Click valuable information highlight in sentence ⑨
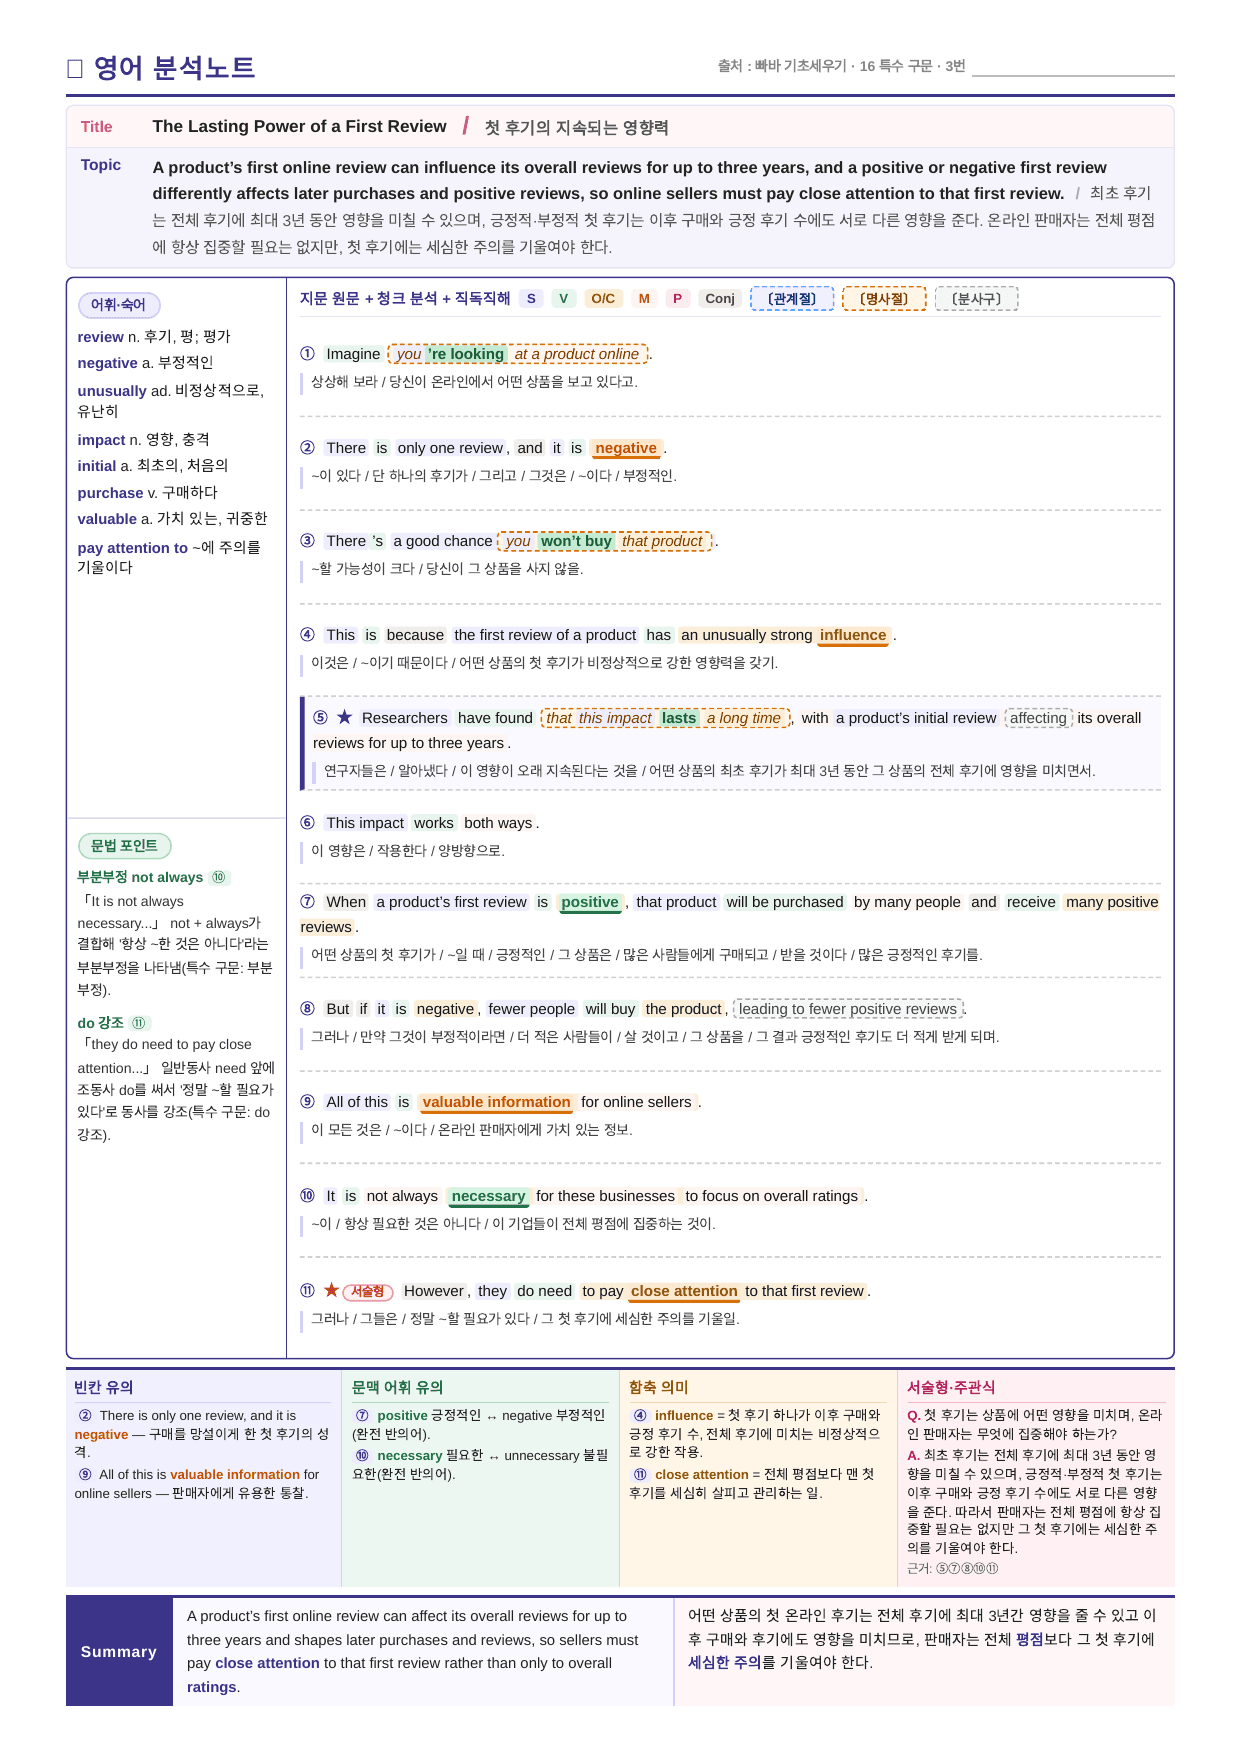Screen dimensions: 1240x1754 [496, 1102]
